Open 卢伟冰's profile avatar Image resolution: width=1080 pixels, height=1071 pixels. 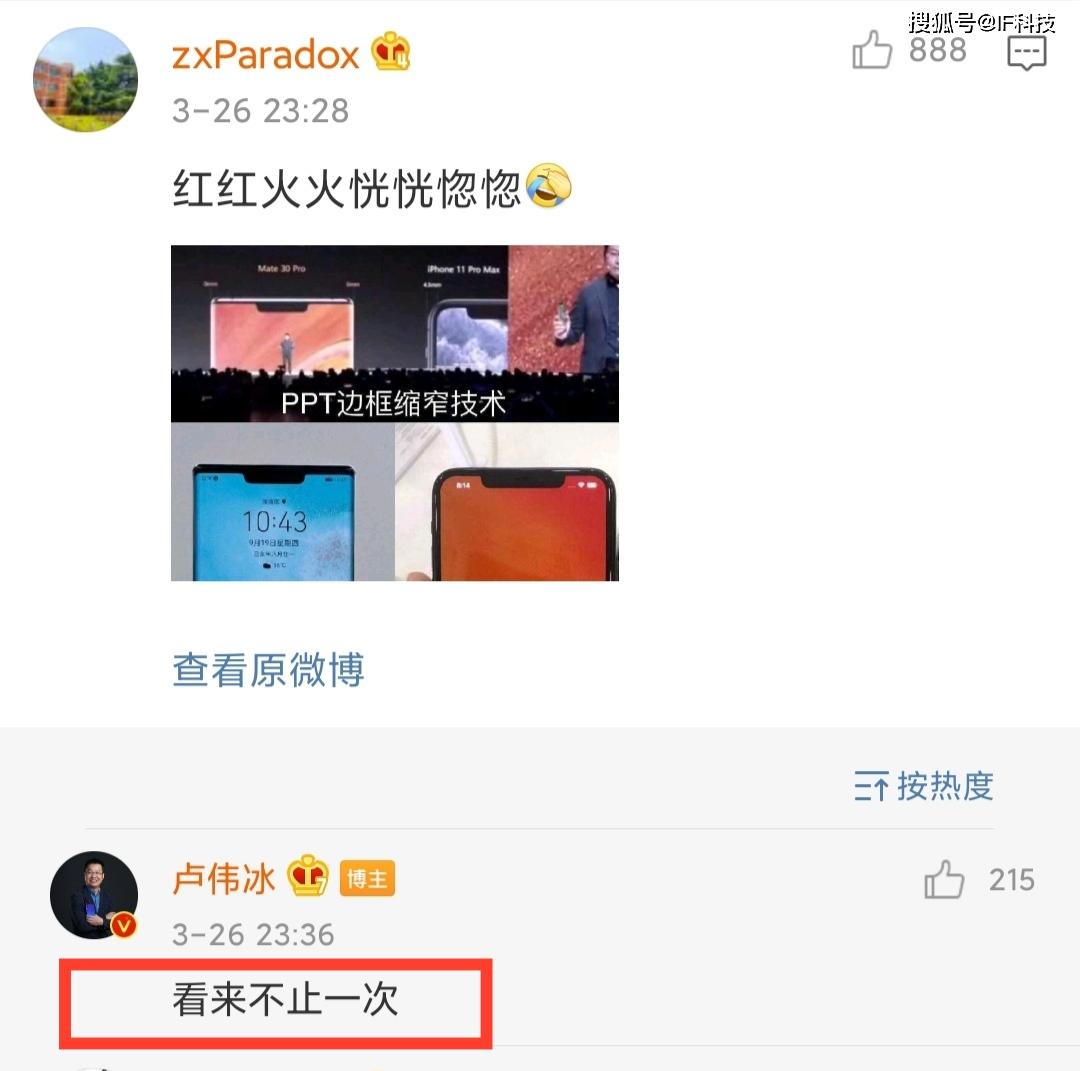pyautogui.click(x=94, y=895)
